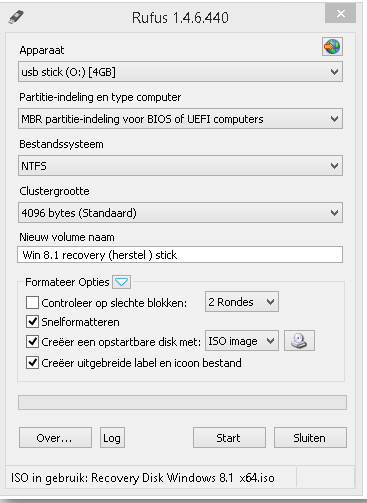Expand the Bestandssysteem NTFS dropdown

tap(180, 166)
